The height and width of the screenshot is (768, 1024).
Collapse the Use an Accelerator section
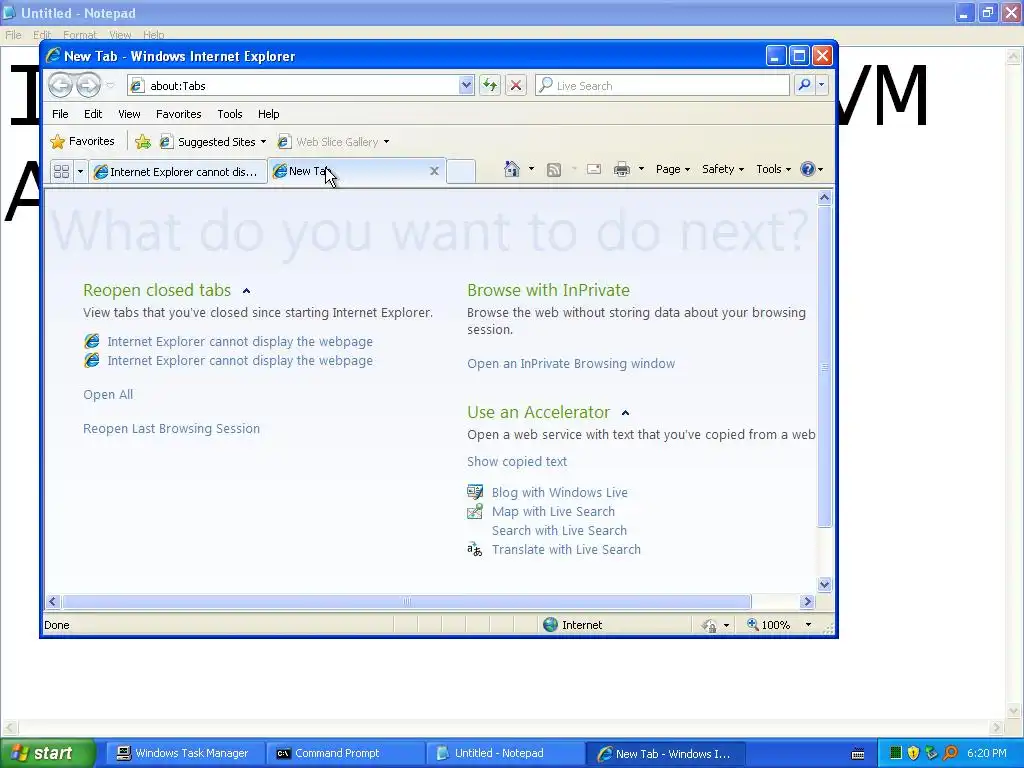(x=625, y=413)
